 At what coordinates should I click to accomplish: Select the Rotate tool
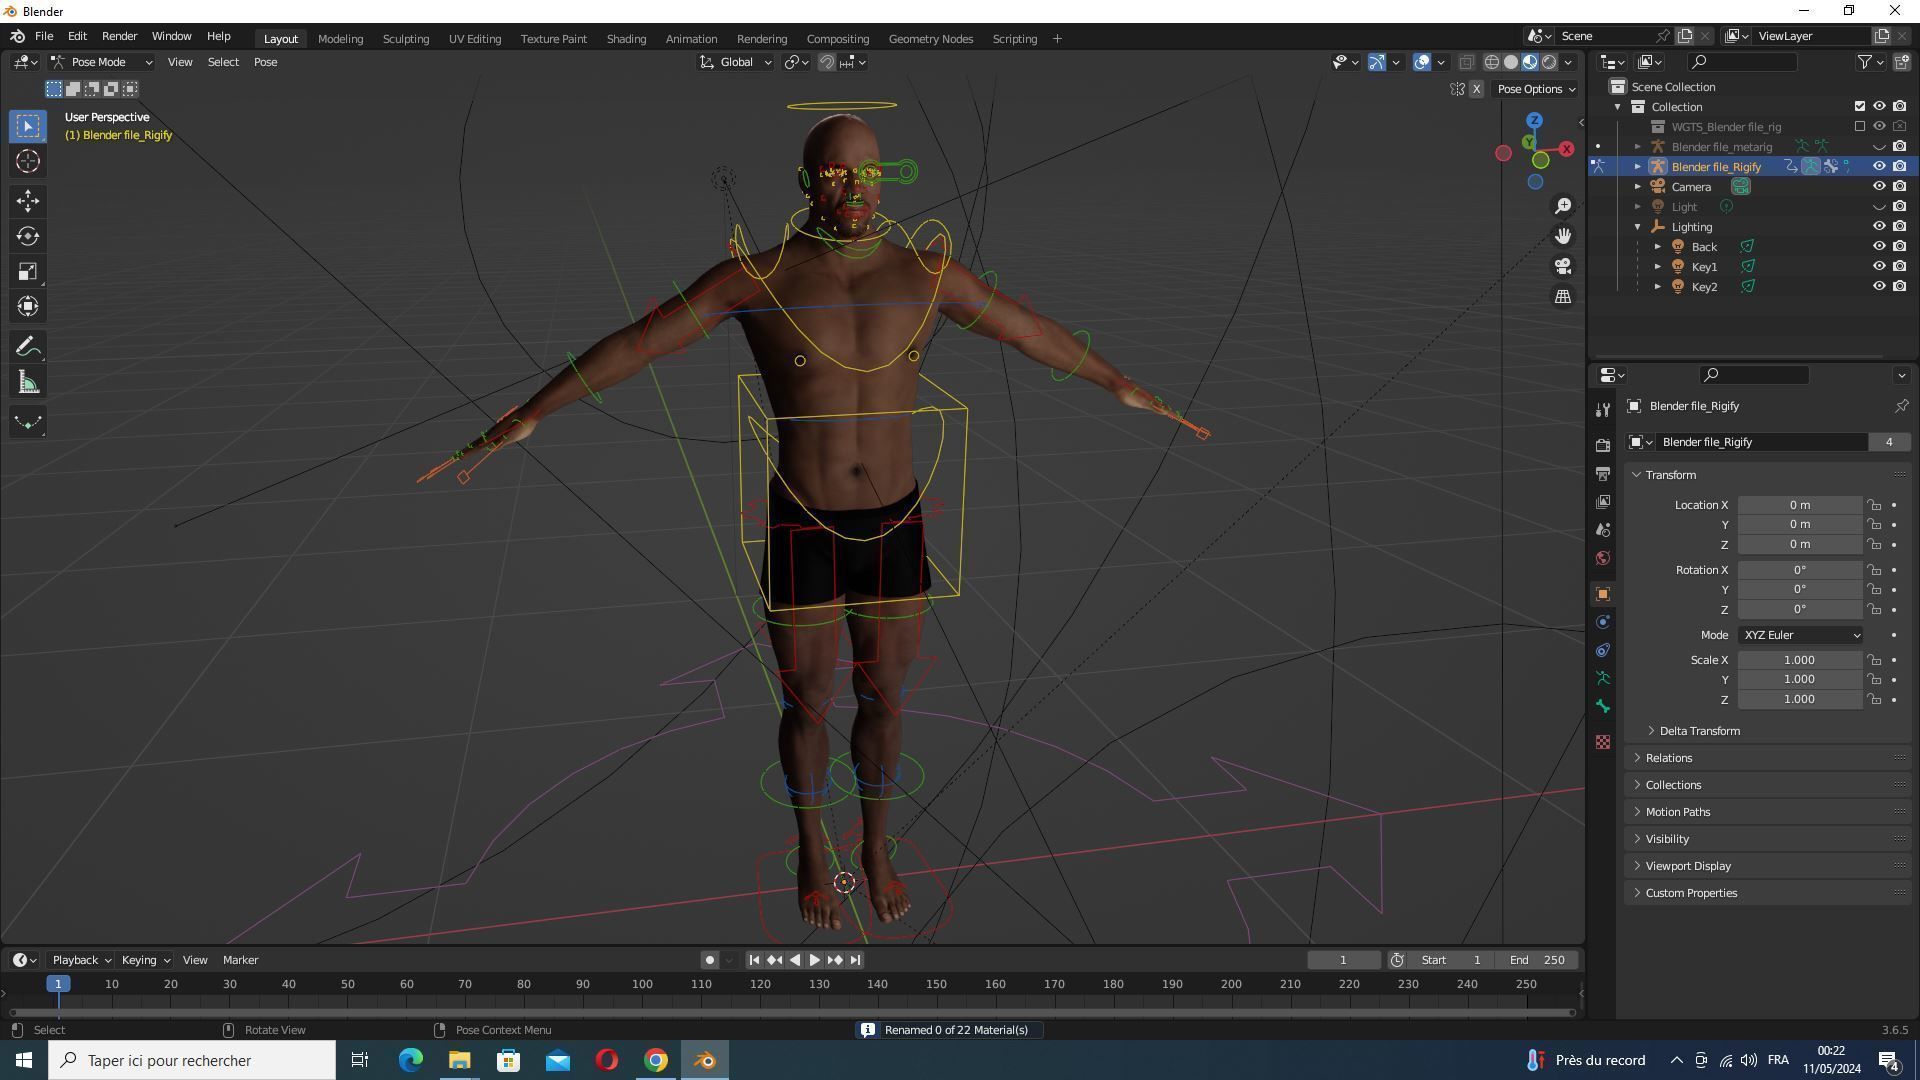(27, 236)
